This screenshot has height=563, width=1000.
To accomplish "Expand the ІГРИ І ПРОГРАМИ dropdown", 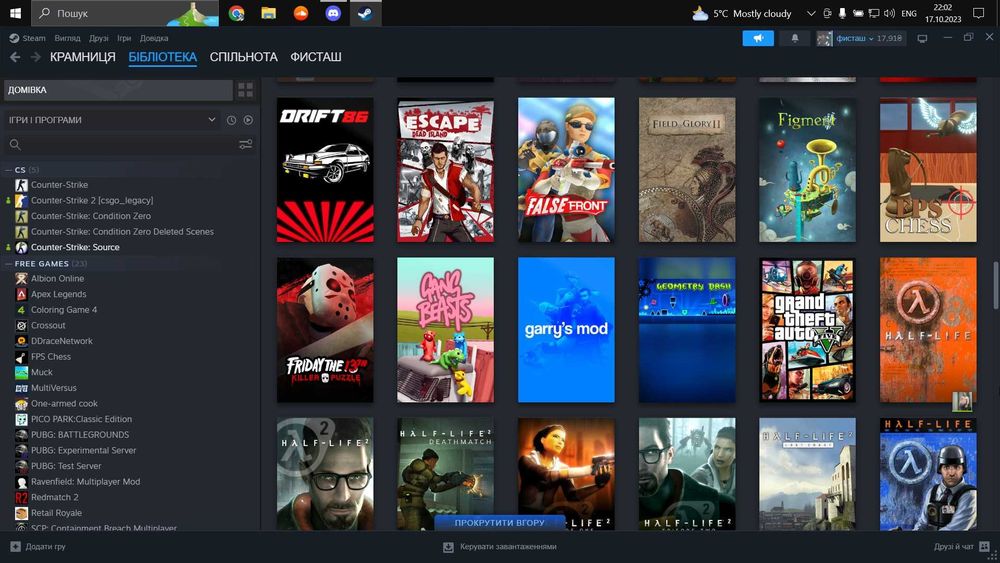I will [112, 120].
